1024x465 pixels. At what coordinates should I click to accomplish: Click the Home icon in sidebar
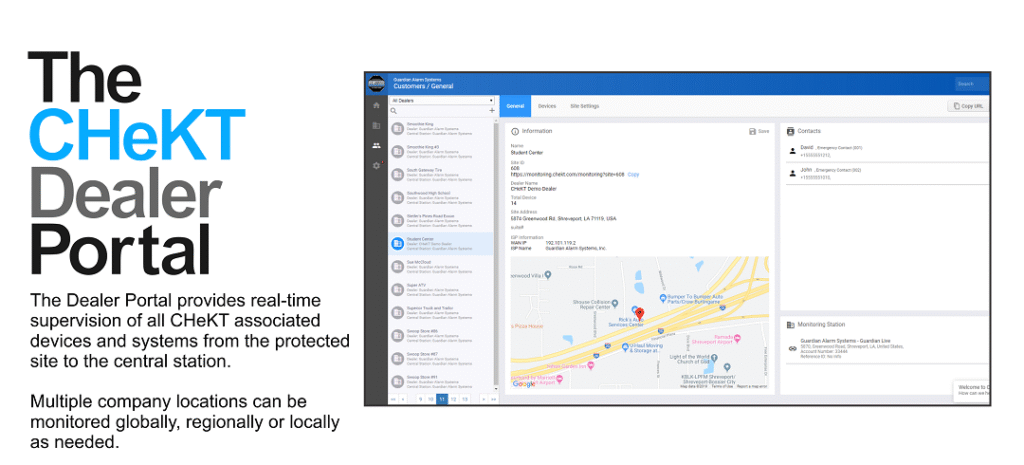click(x=376, y=105)
